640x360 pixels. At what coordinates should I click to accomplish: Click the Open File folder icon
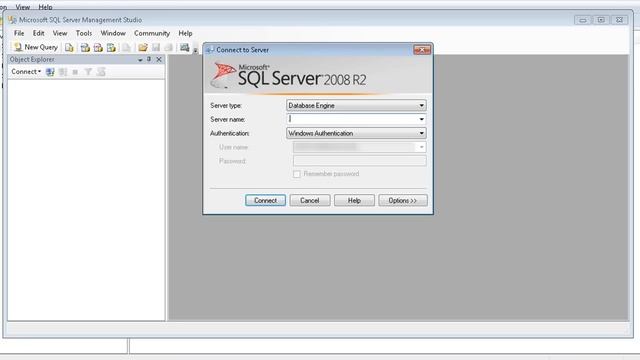143,48
